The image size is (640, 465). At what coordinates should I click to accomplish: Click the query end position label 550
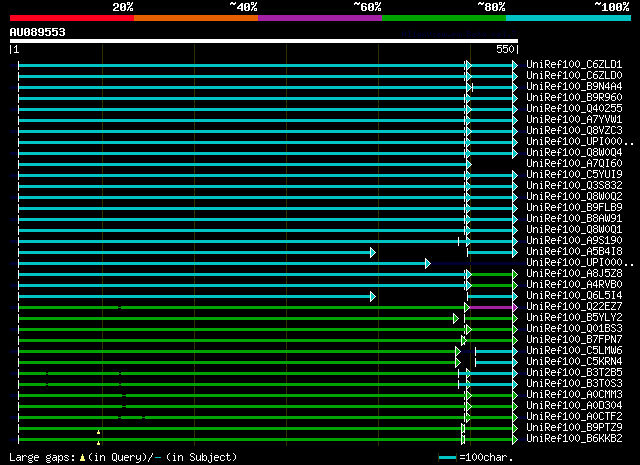click(x=505, y=49)
